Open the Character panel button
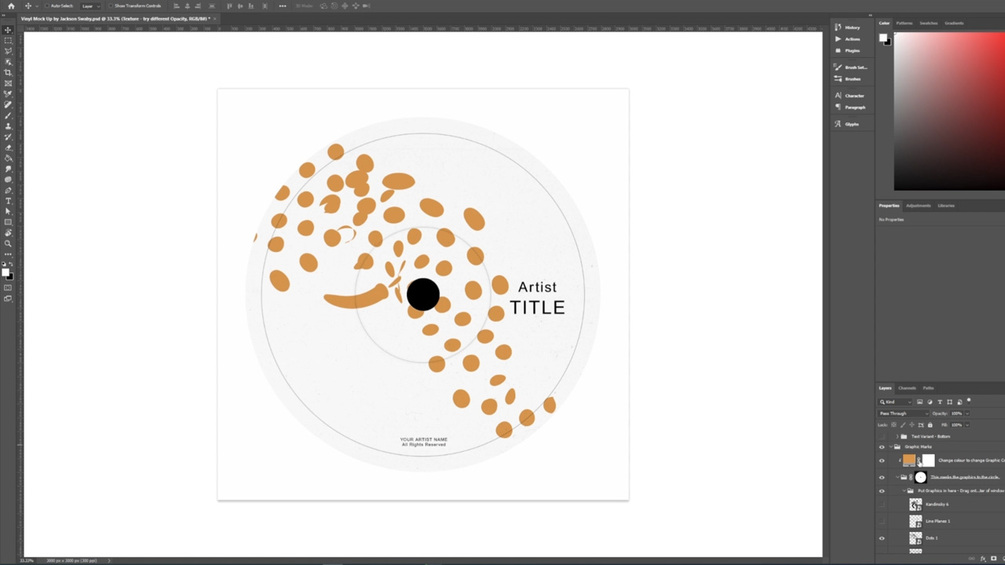Screen dimensions: 1005x565 pyautogui.click(x=850, y=95)
